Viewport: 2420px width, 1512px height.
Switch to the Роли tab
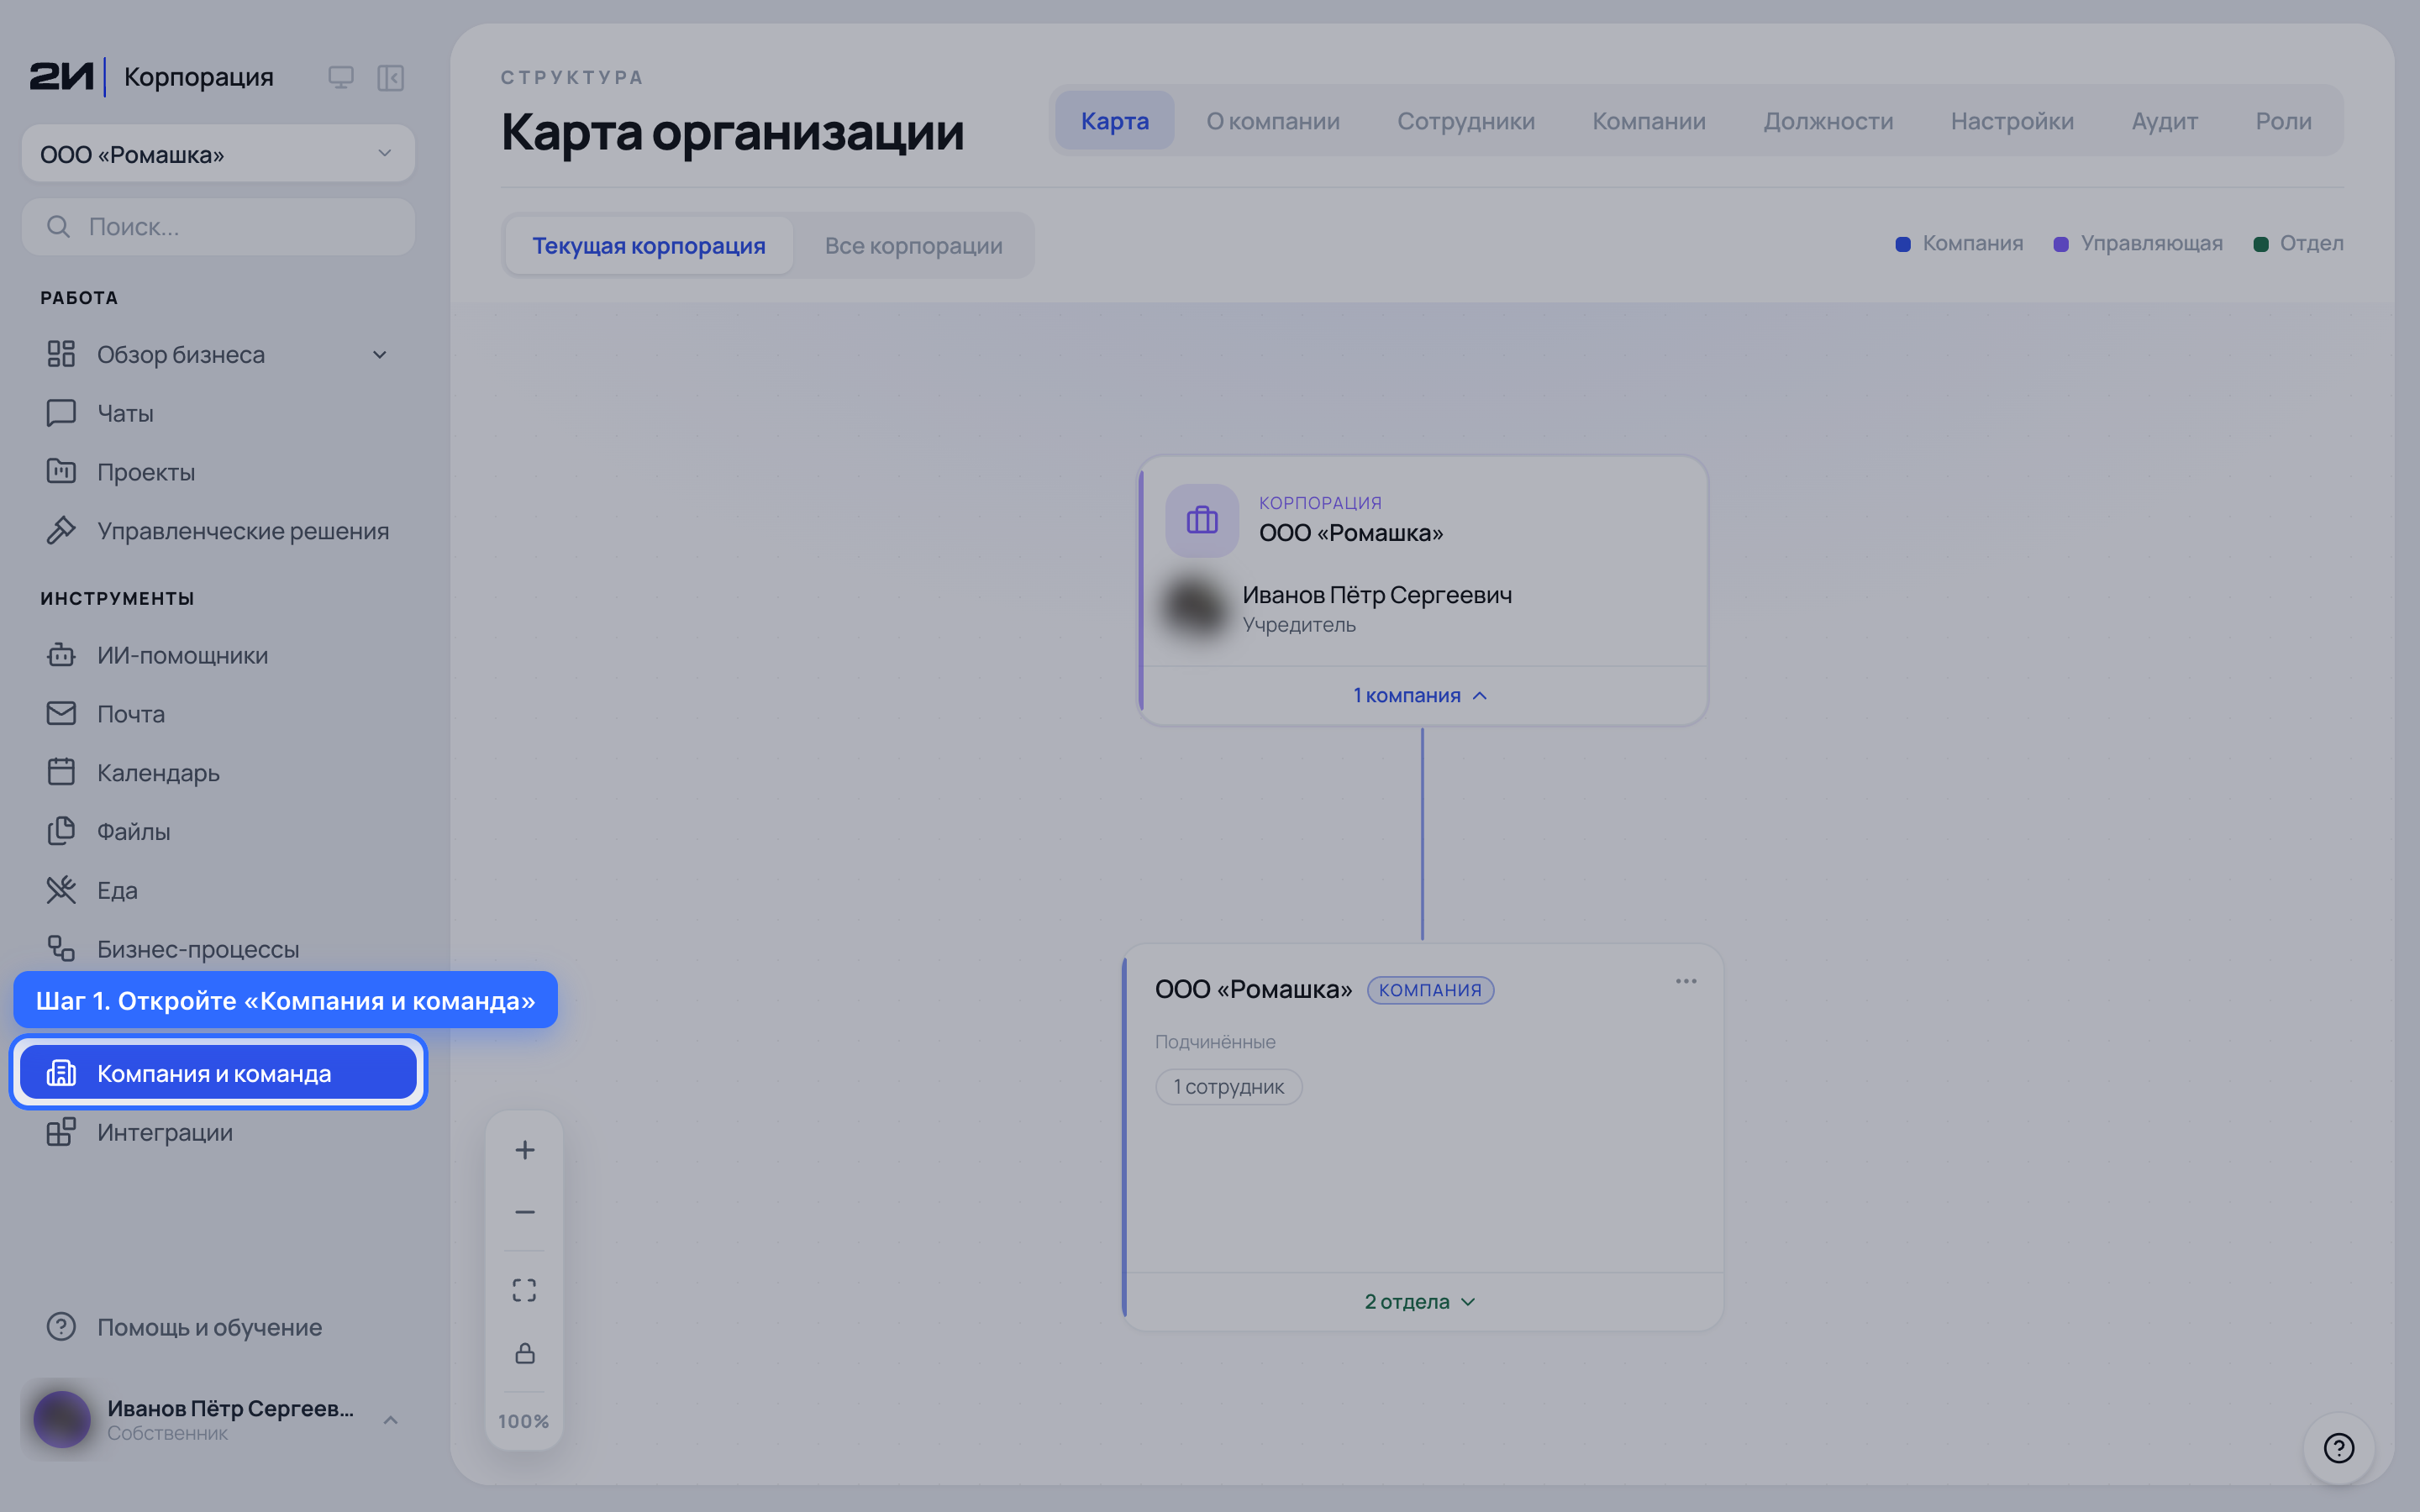click(x=2283, y=121)
